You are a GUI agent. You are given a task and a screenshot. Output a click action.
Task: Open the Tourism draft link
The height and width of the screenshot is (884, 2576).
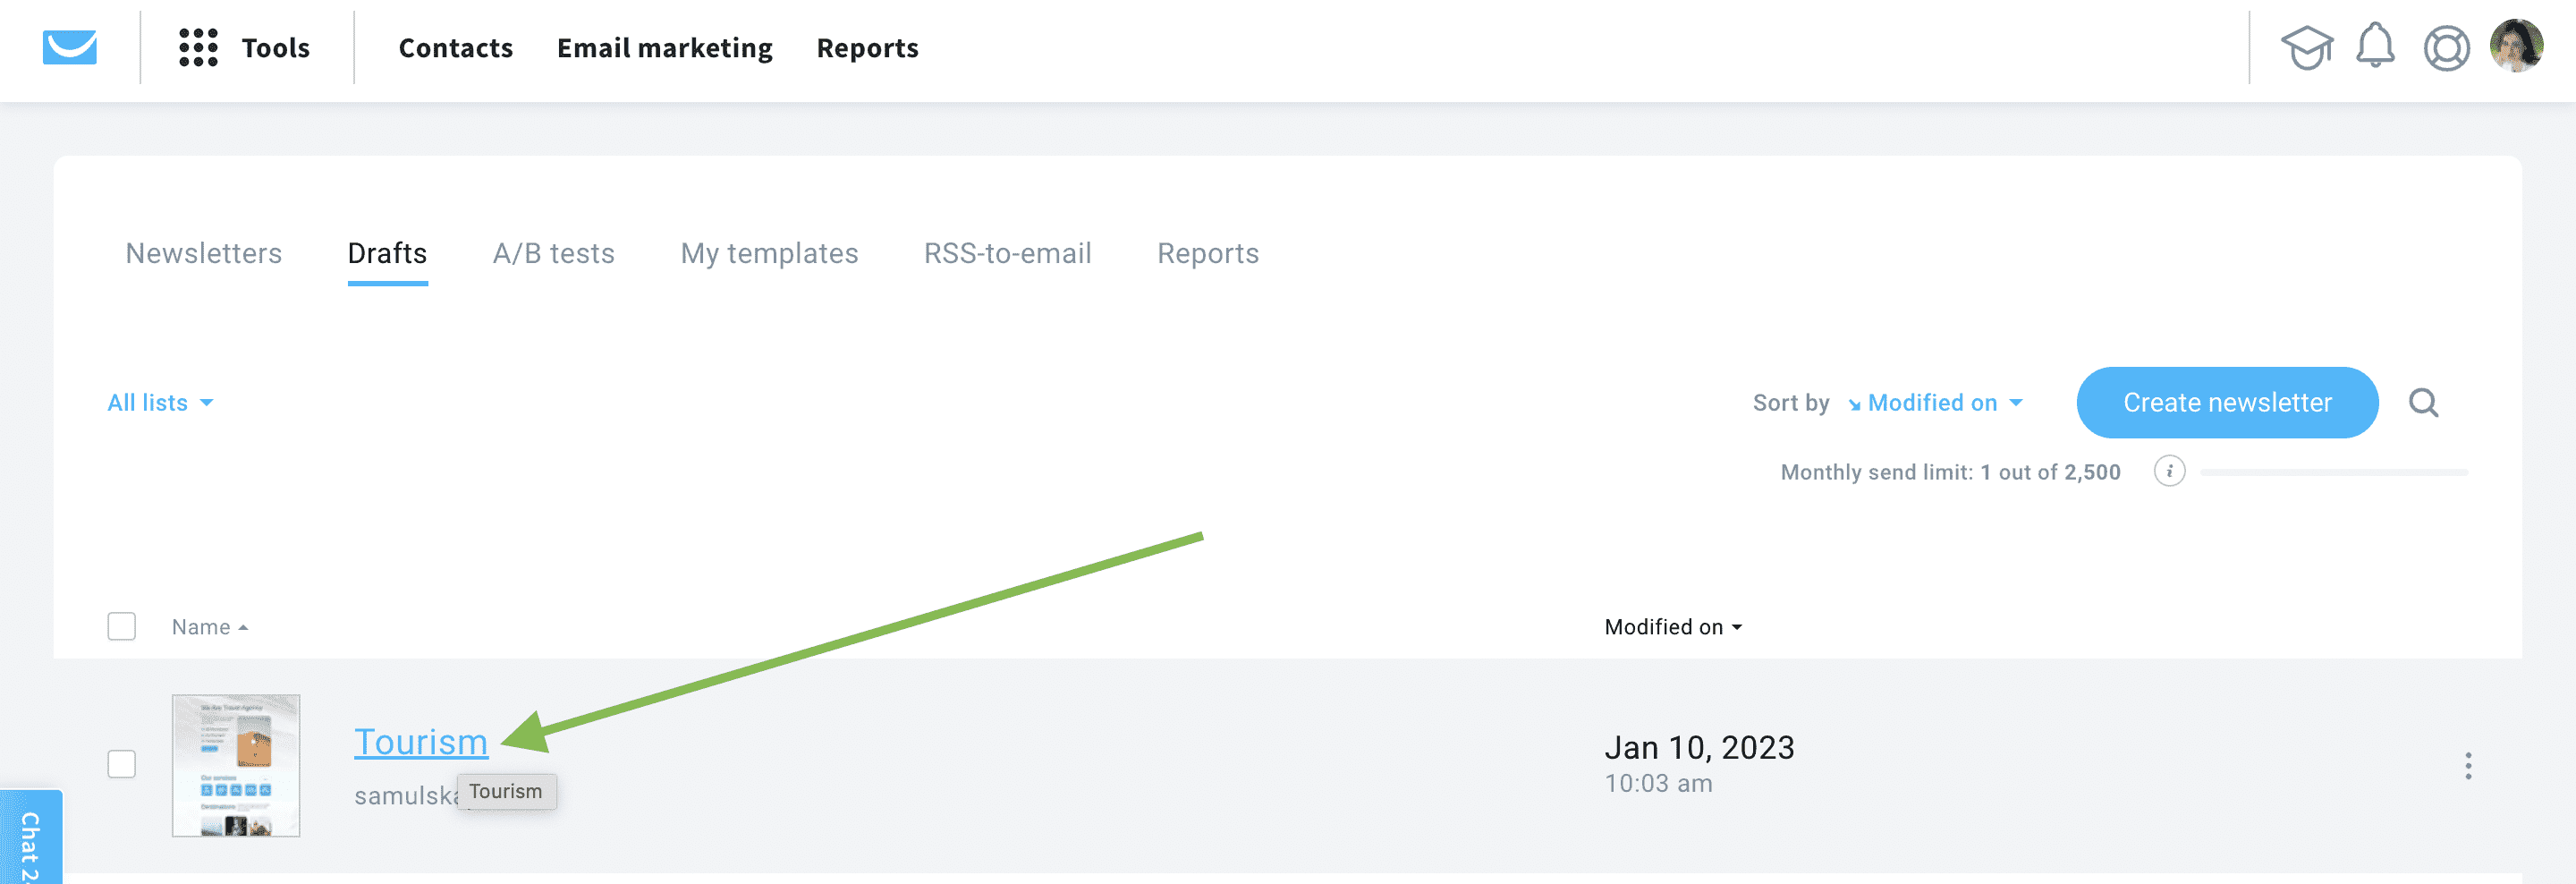421,742
